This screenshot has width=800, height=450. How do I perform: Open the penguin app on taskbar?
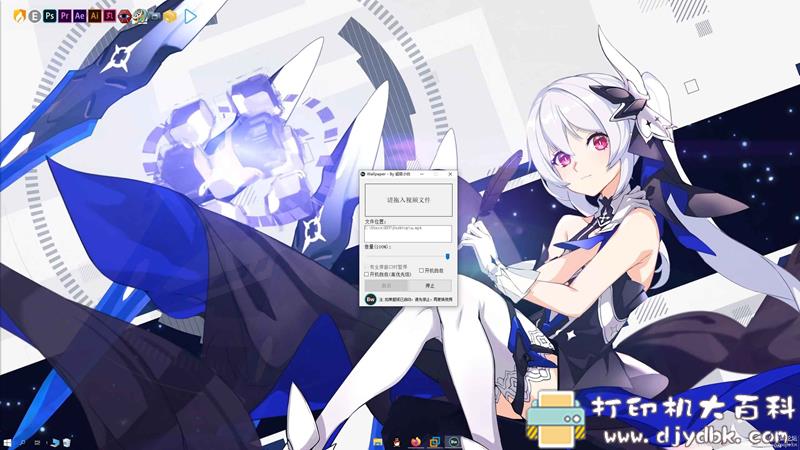396,442
